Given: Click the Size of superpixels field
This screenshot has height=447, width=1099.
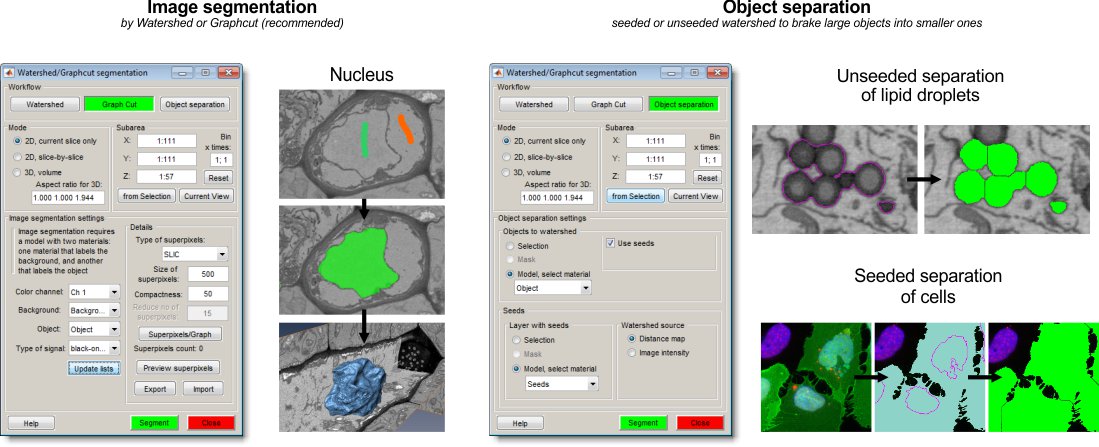Looking at the screenshot, I should (x=208, y=274).
